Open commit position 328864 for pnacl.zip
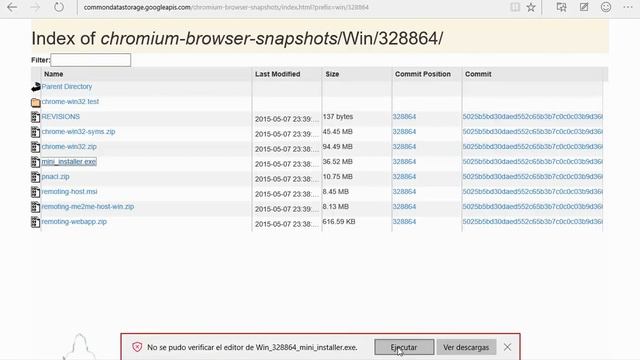 click(404, 177)
